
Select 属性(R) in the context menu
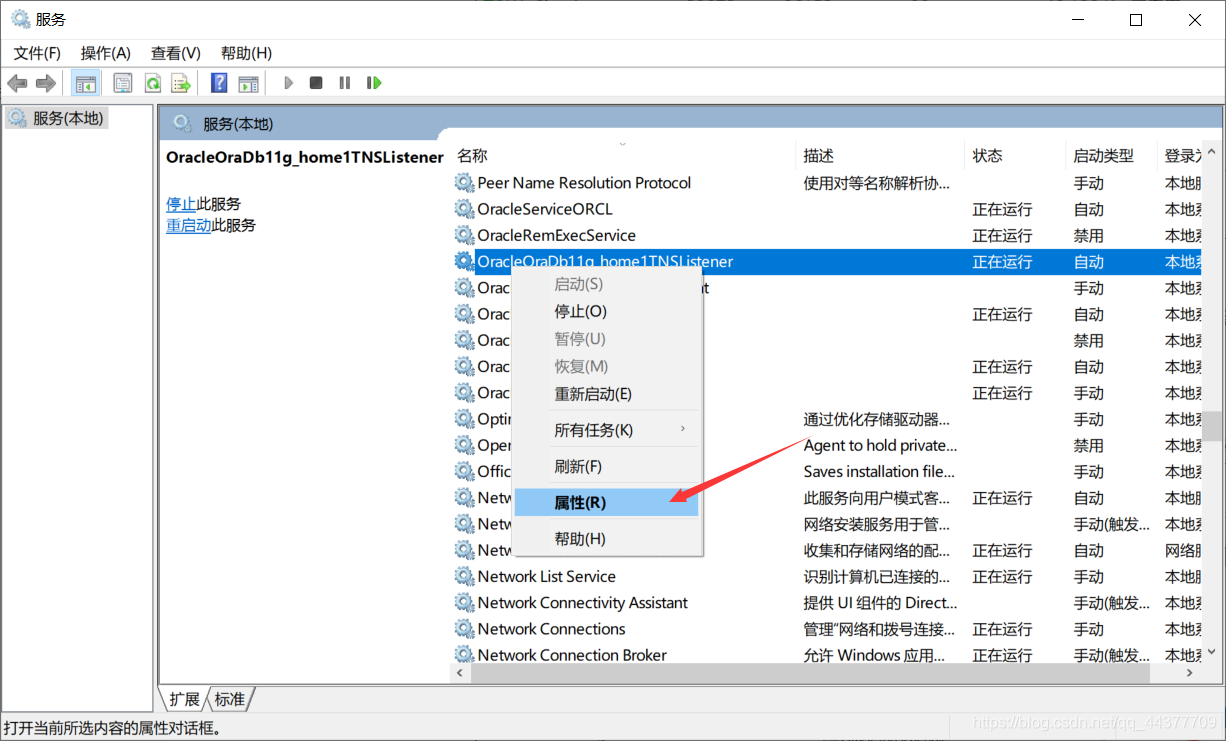(x=607, y=502)
